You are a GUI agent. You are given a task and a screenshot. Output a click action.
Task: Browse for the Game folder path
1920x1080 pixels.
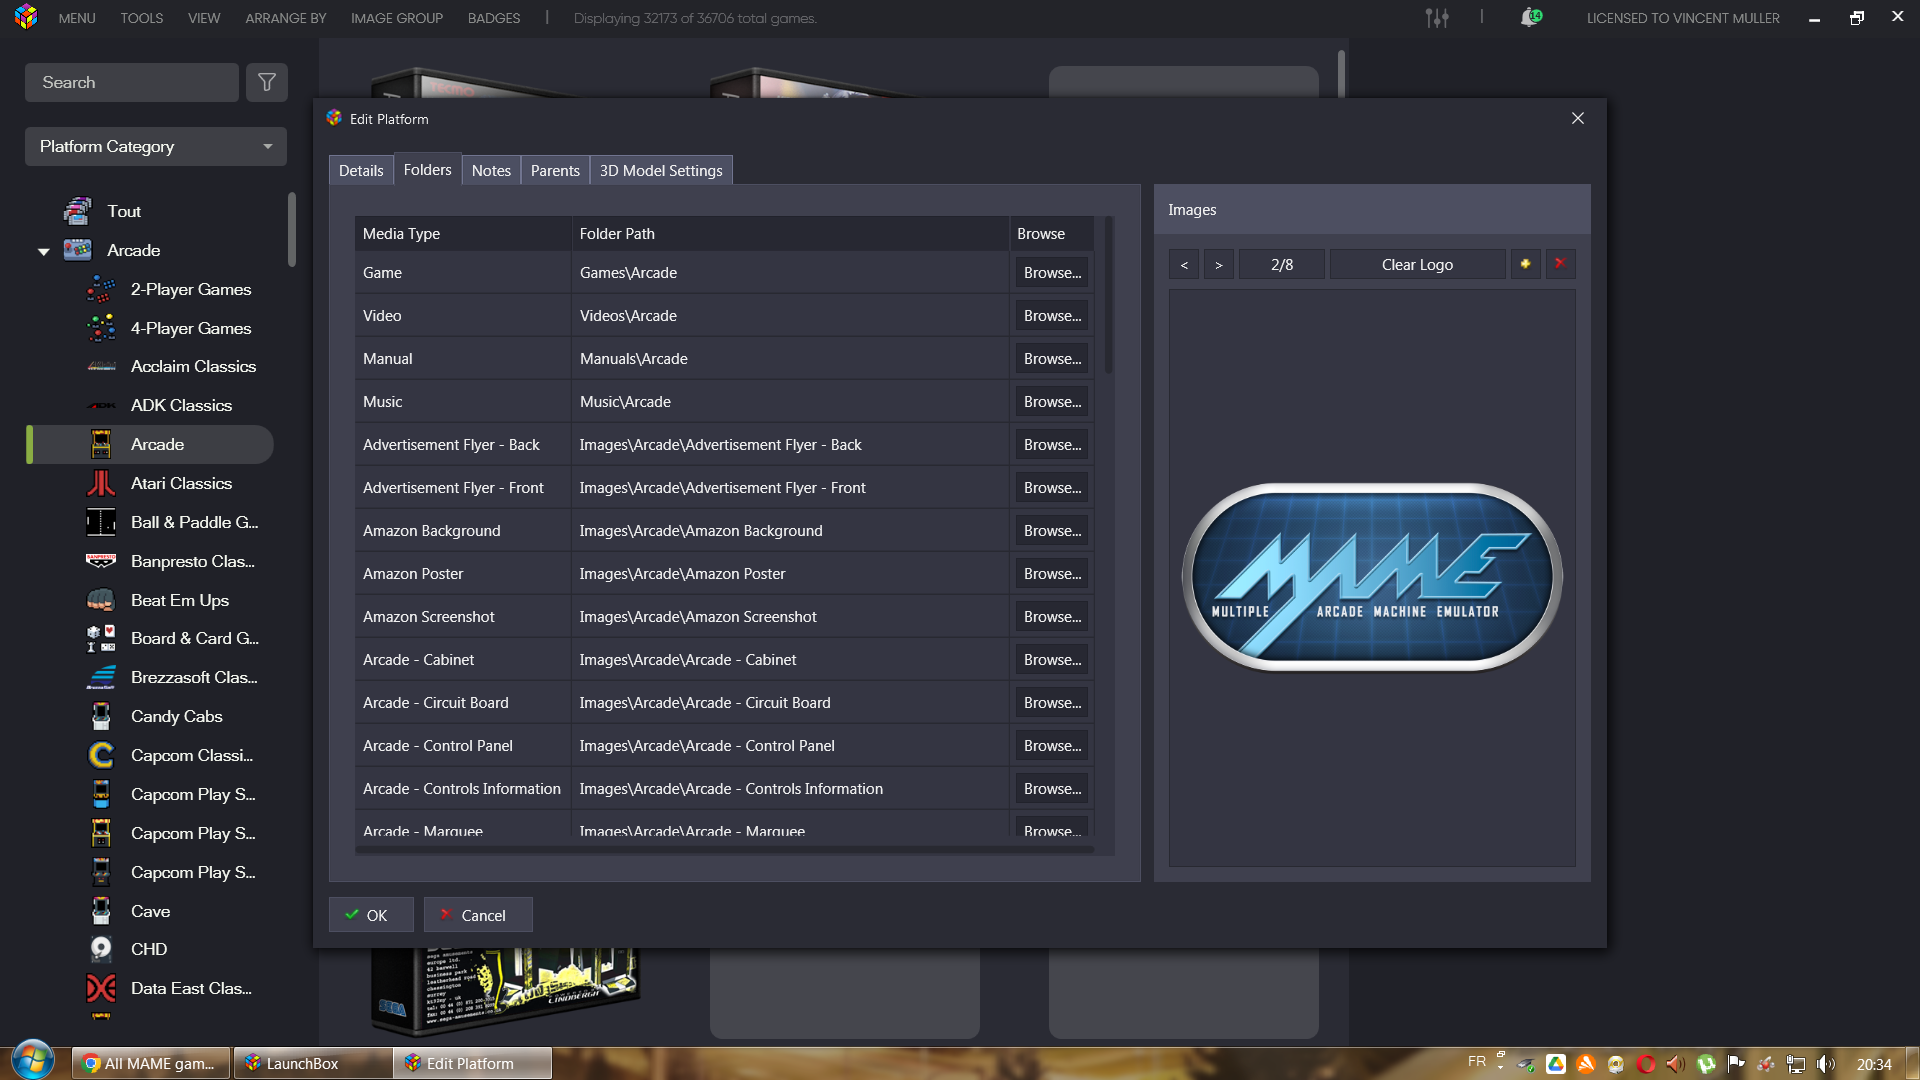[x=1052, y=272]
